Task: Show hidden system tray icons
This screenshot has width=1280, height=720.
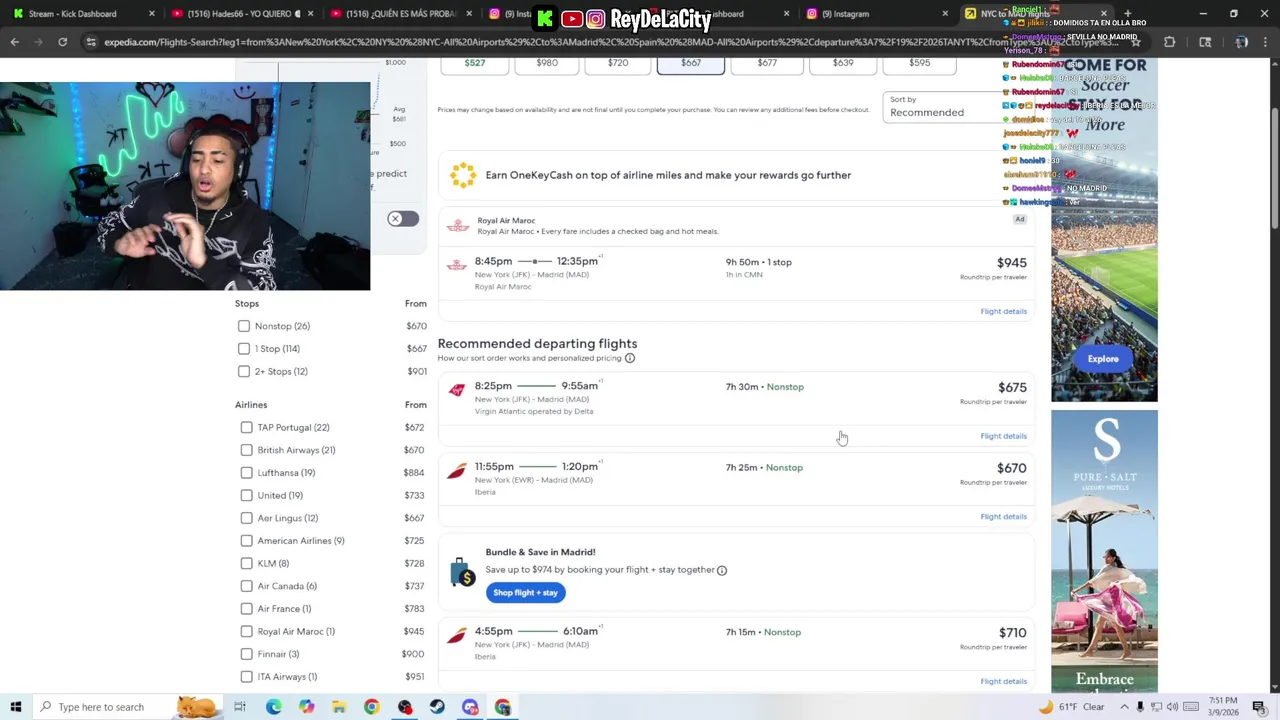Action: (1124, 707)
